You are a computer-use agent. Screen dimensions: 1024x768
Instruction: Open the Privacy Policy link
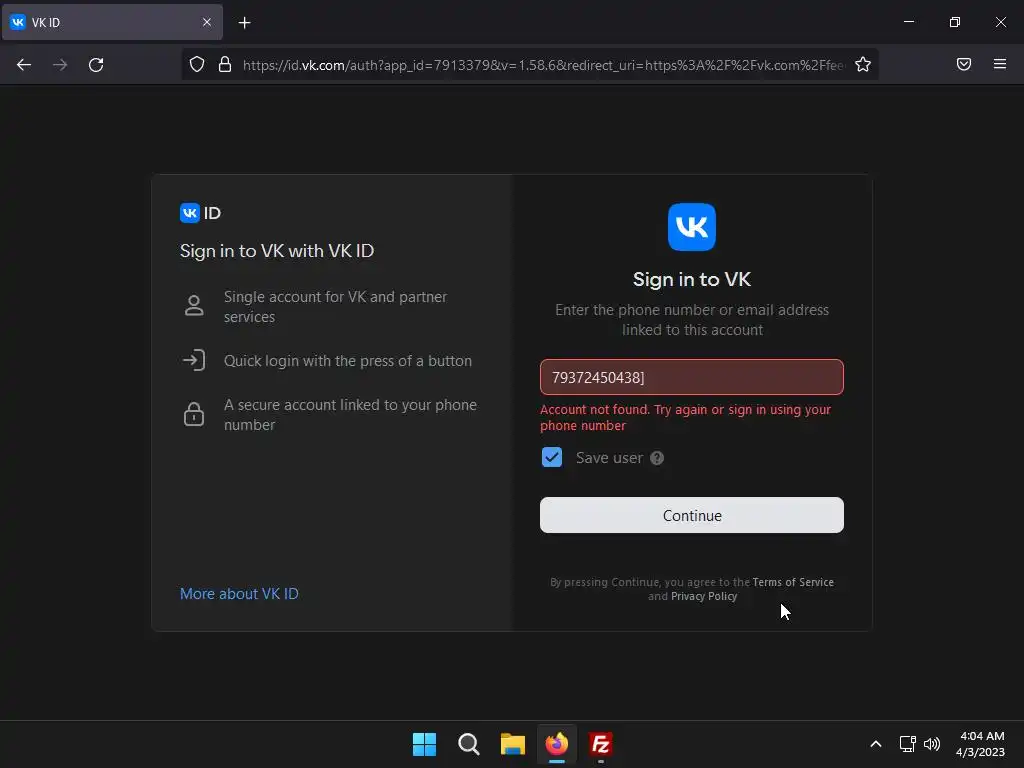pos(704,596)
